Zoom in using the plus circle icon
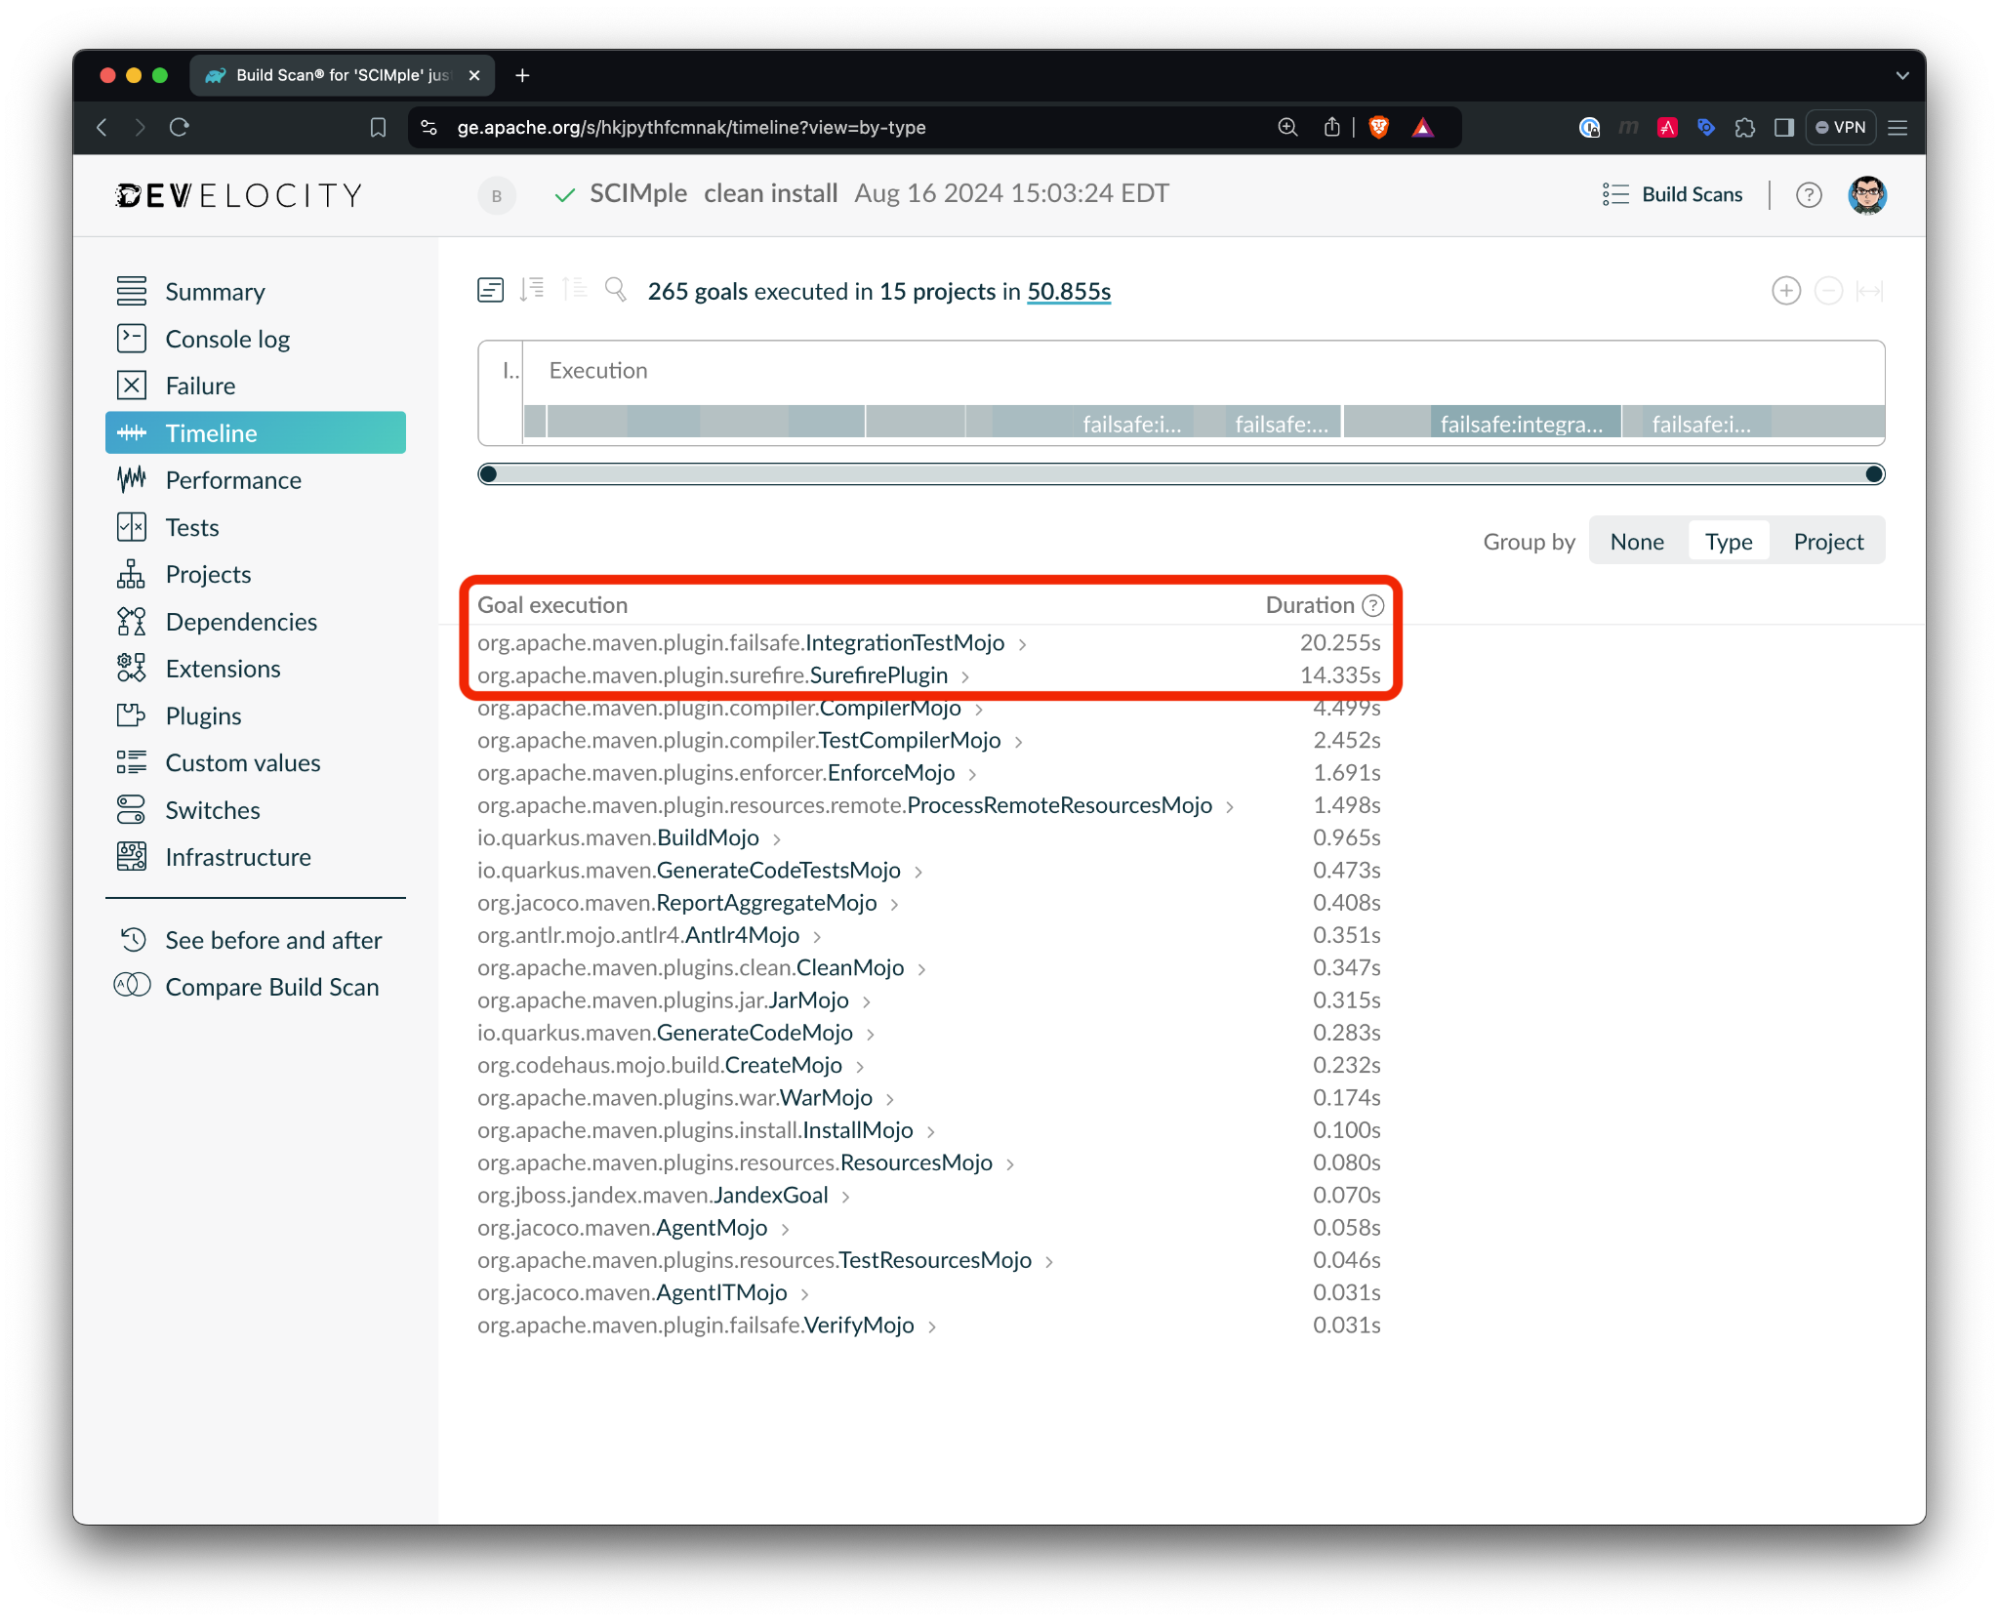Image resolution: width=1999 pixels, height=1622 pixels. coord(1786,290)
